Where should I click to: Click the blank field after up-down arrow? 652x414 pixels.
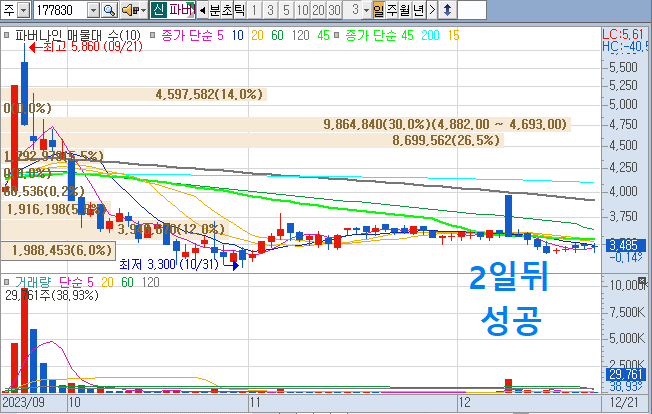472,10
